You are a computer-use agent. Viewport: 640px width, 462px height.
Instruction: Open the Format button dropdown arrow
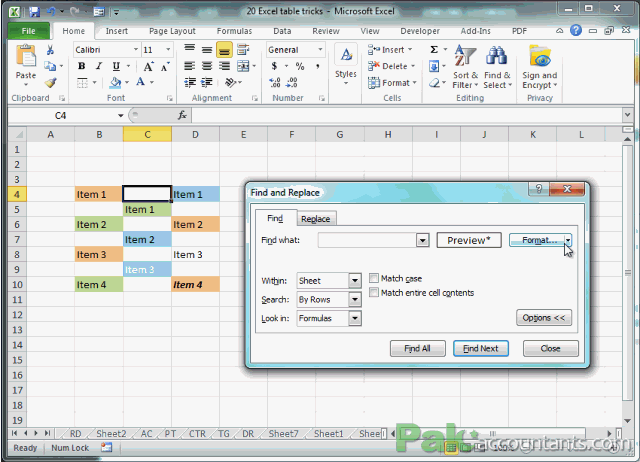click(568, 240)
